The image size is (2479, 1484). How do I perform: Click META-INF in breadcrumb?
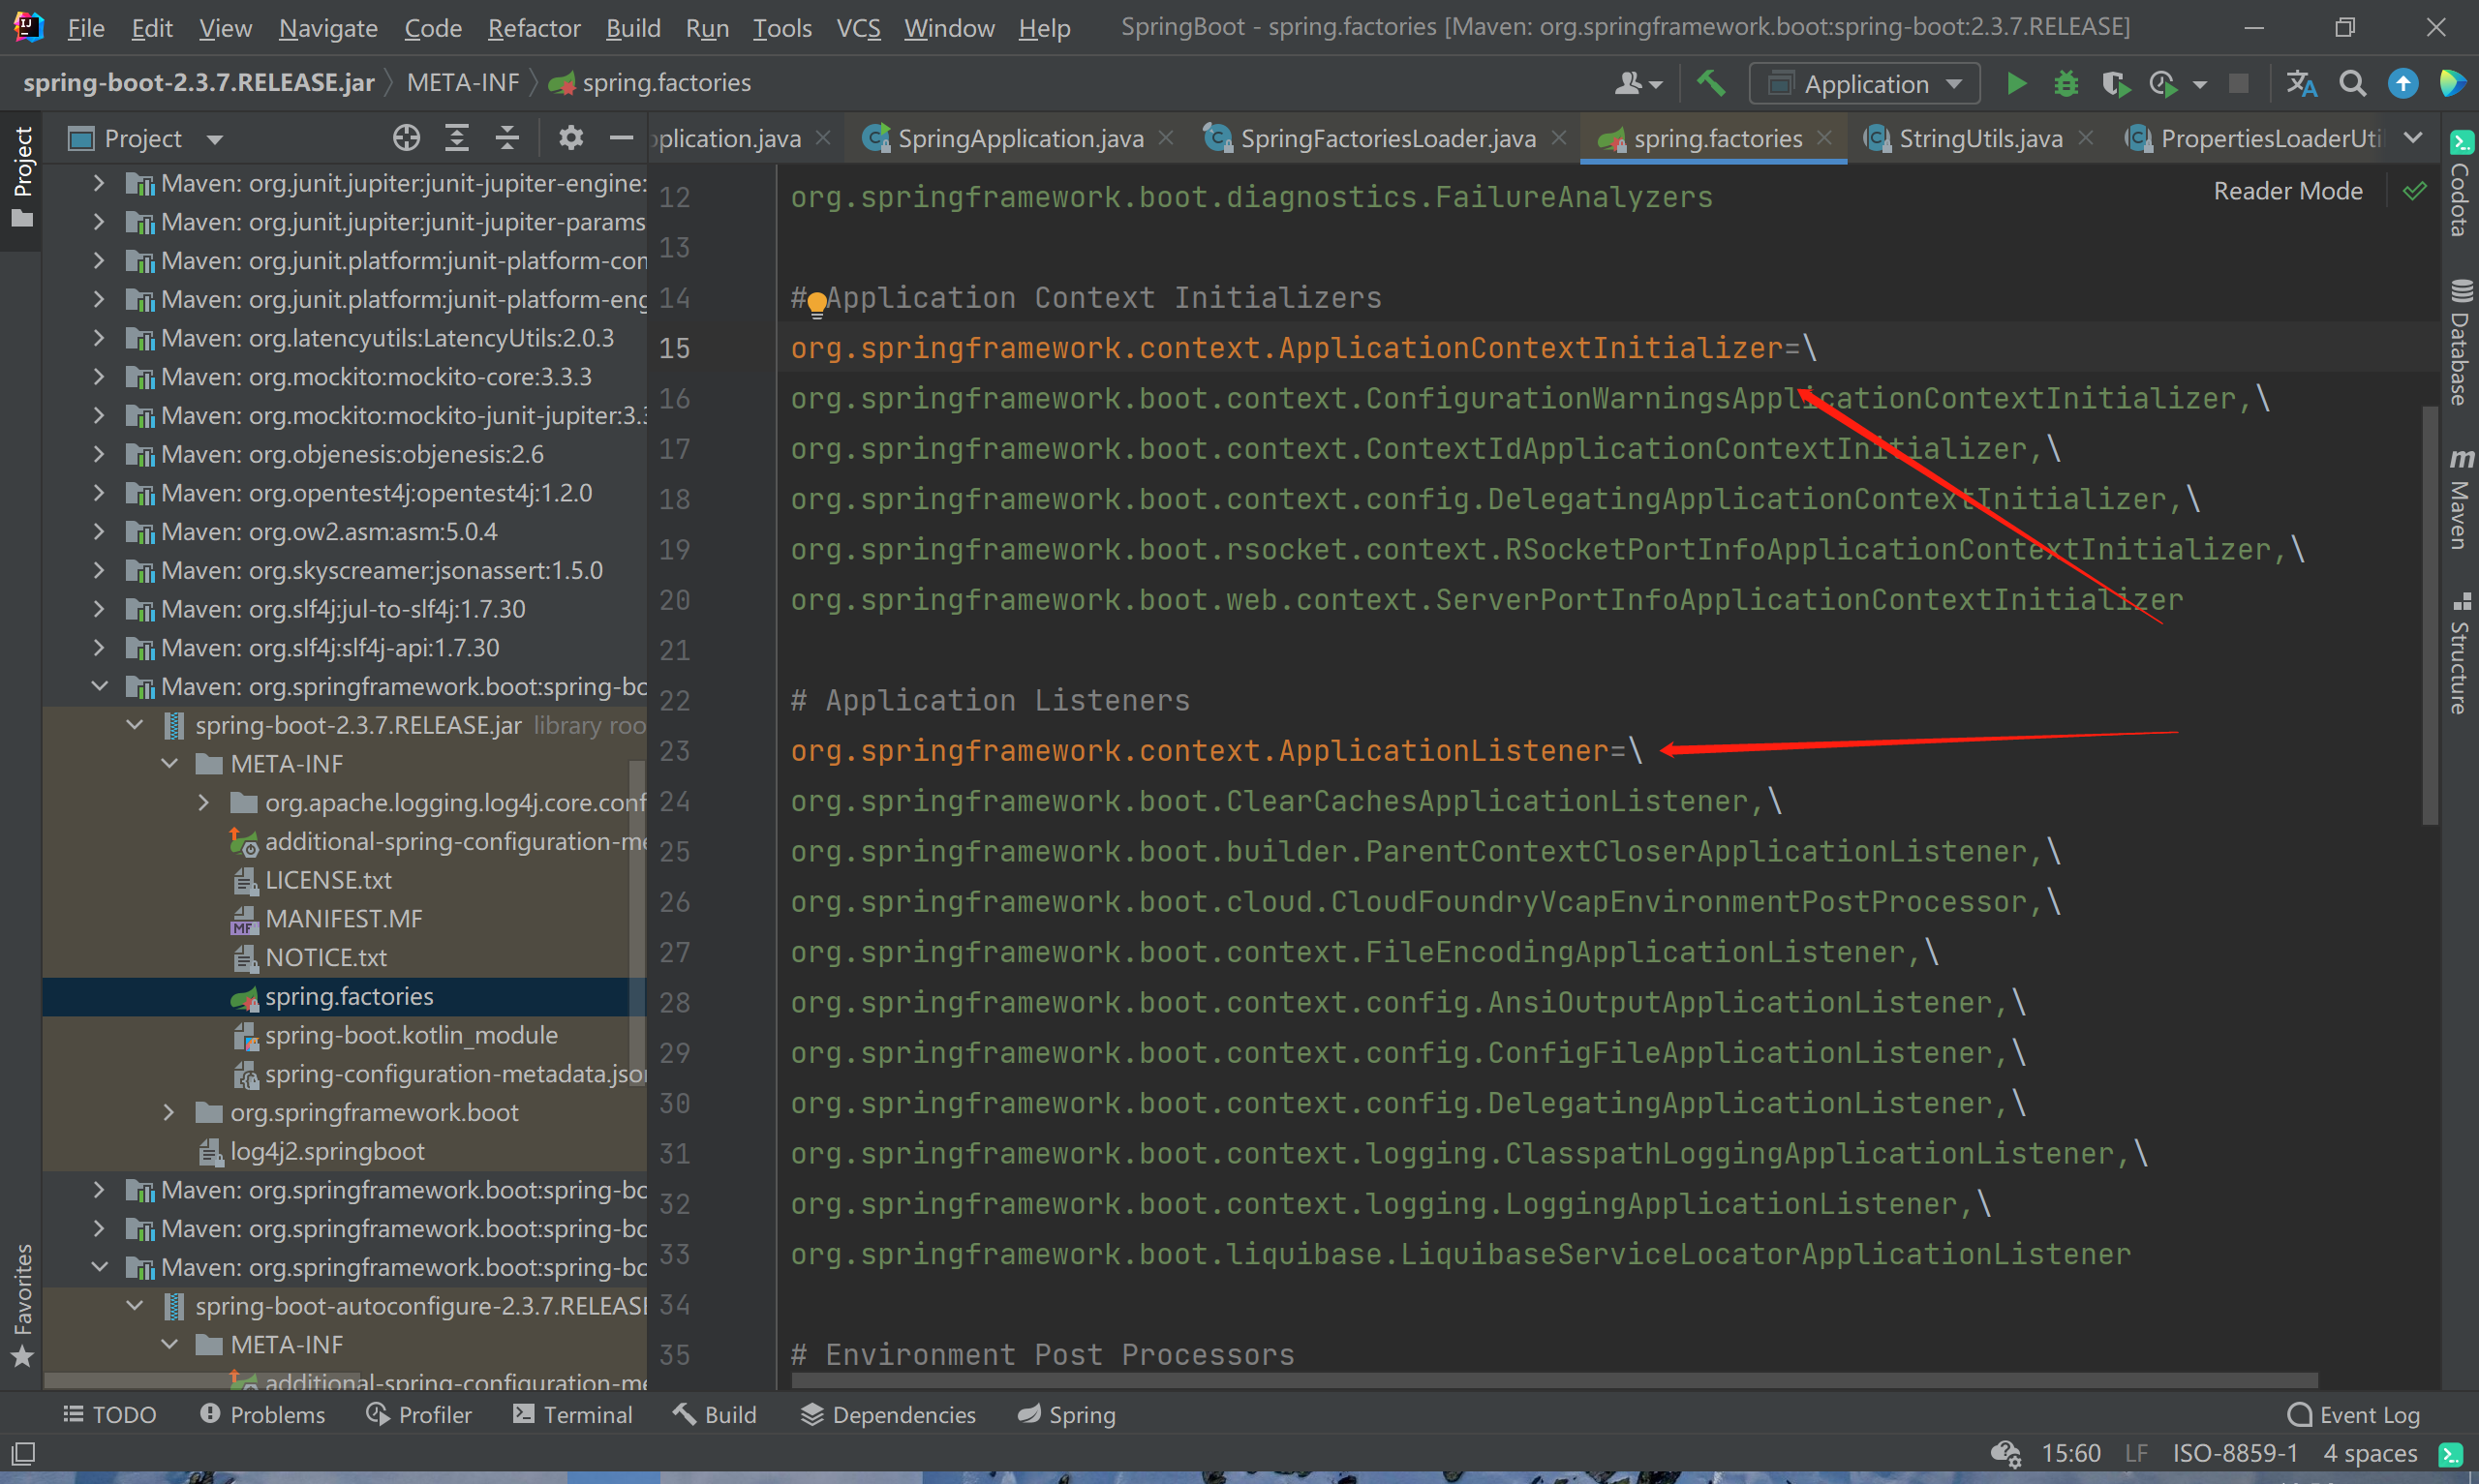click(x=463, y=83)
